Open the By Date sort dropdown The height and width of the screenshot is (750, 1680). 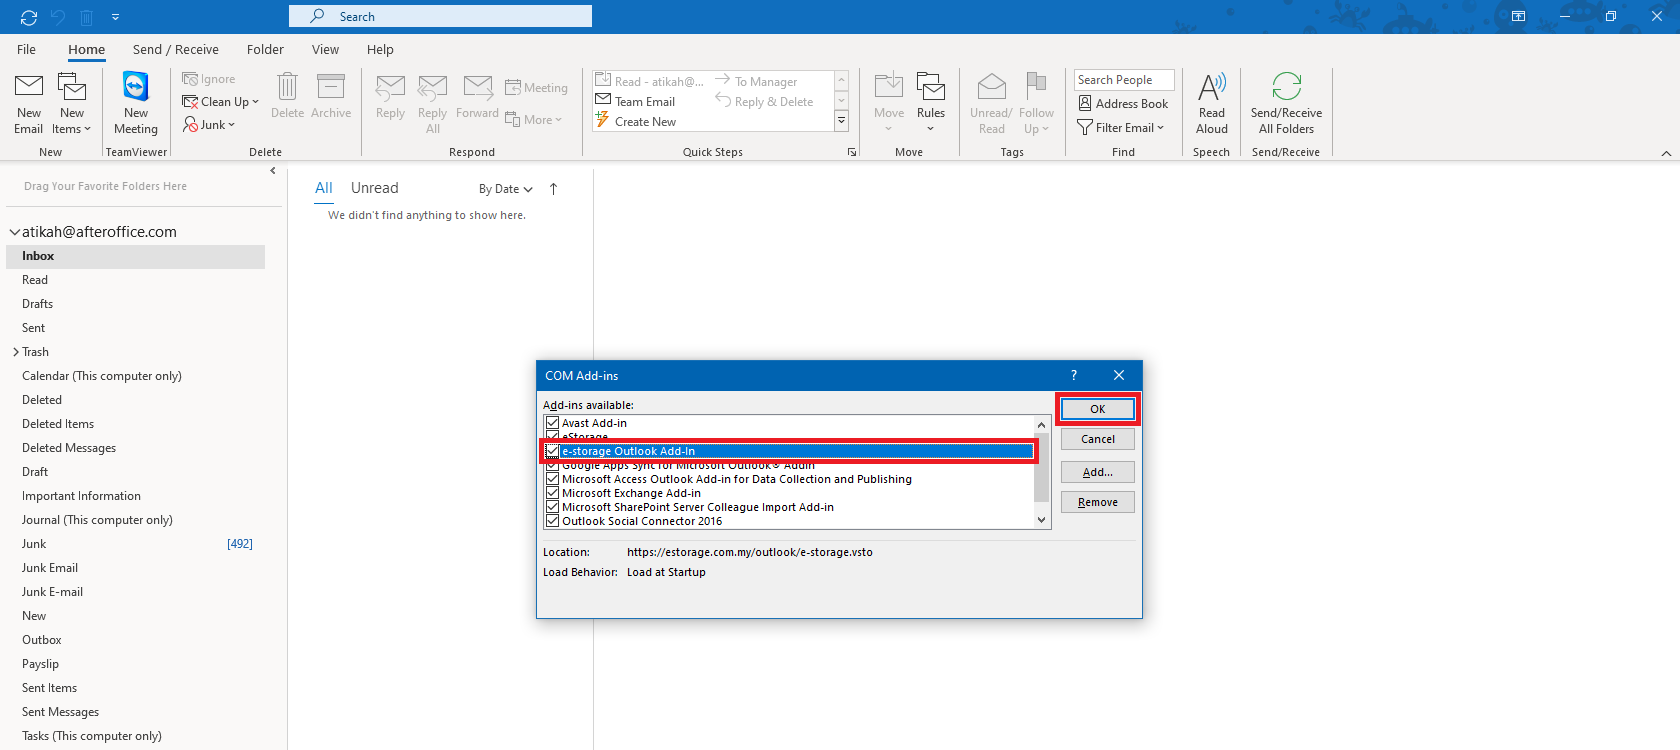[x=505, y=189]
